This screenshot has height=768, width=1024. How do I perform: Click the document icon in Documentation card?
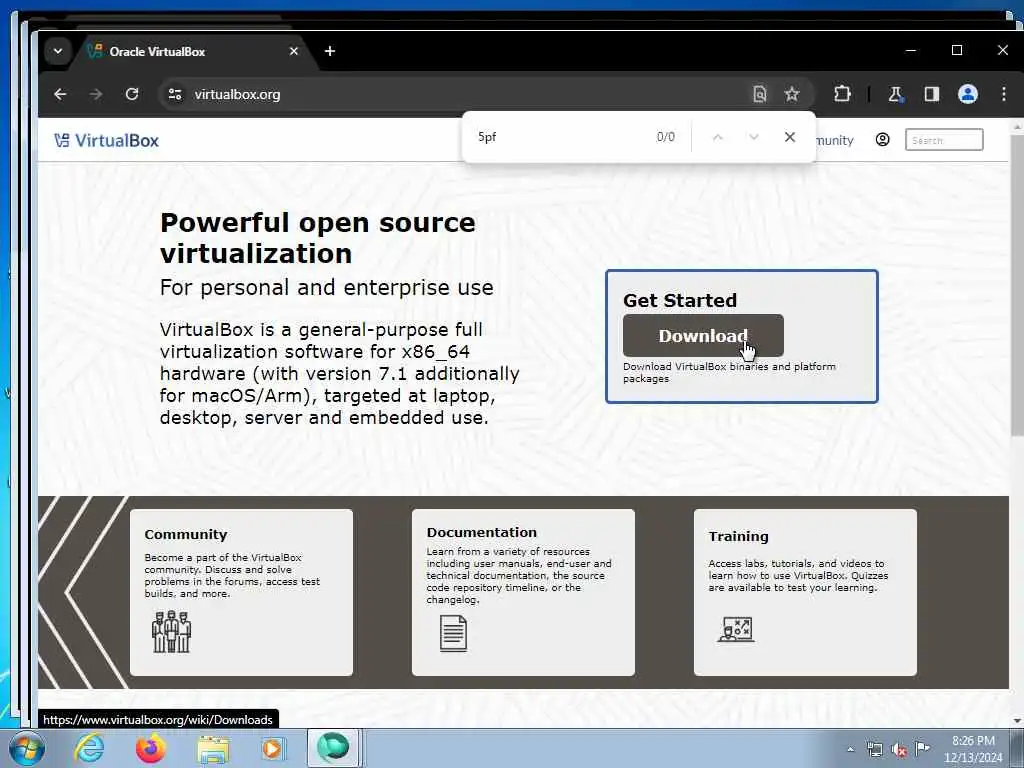453,633
